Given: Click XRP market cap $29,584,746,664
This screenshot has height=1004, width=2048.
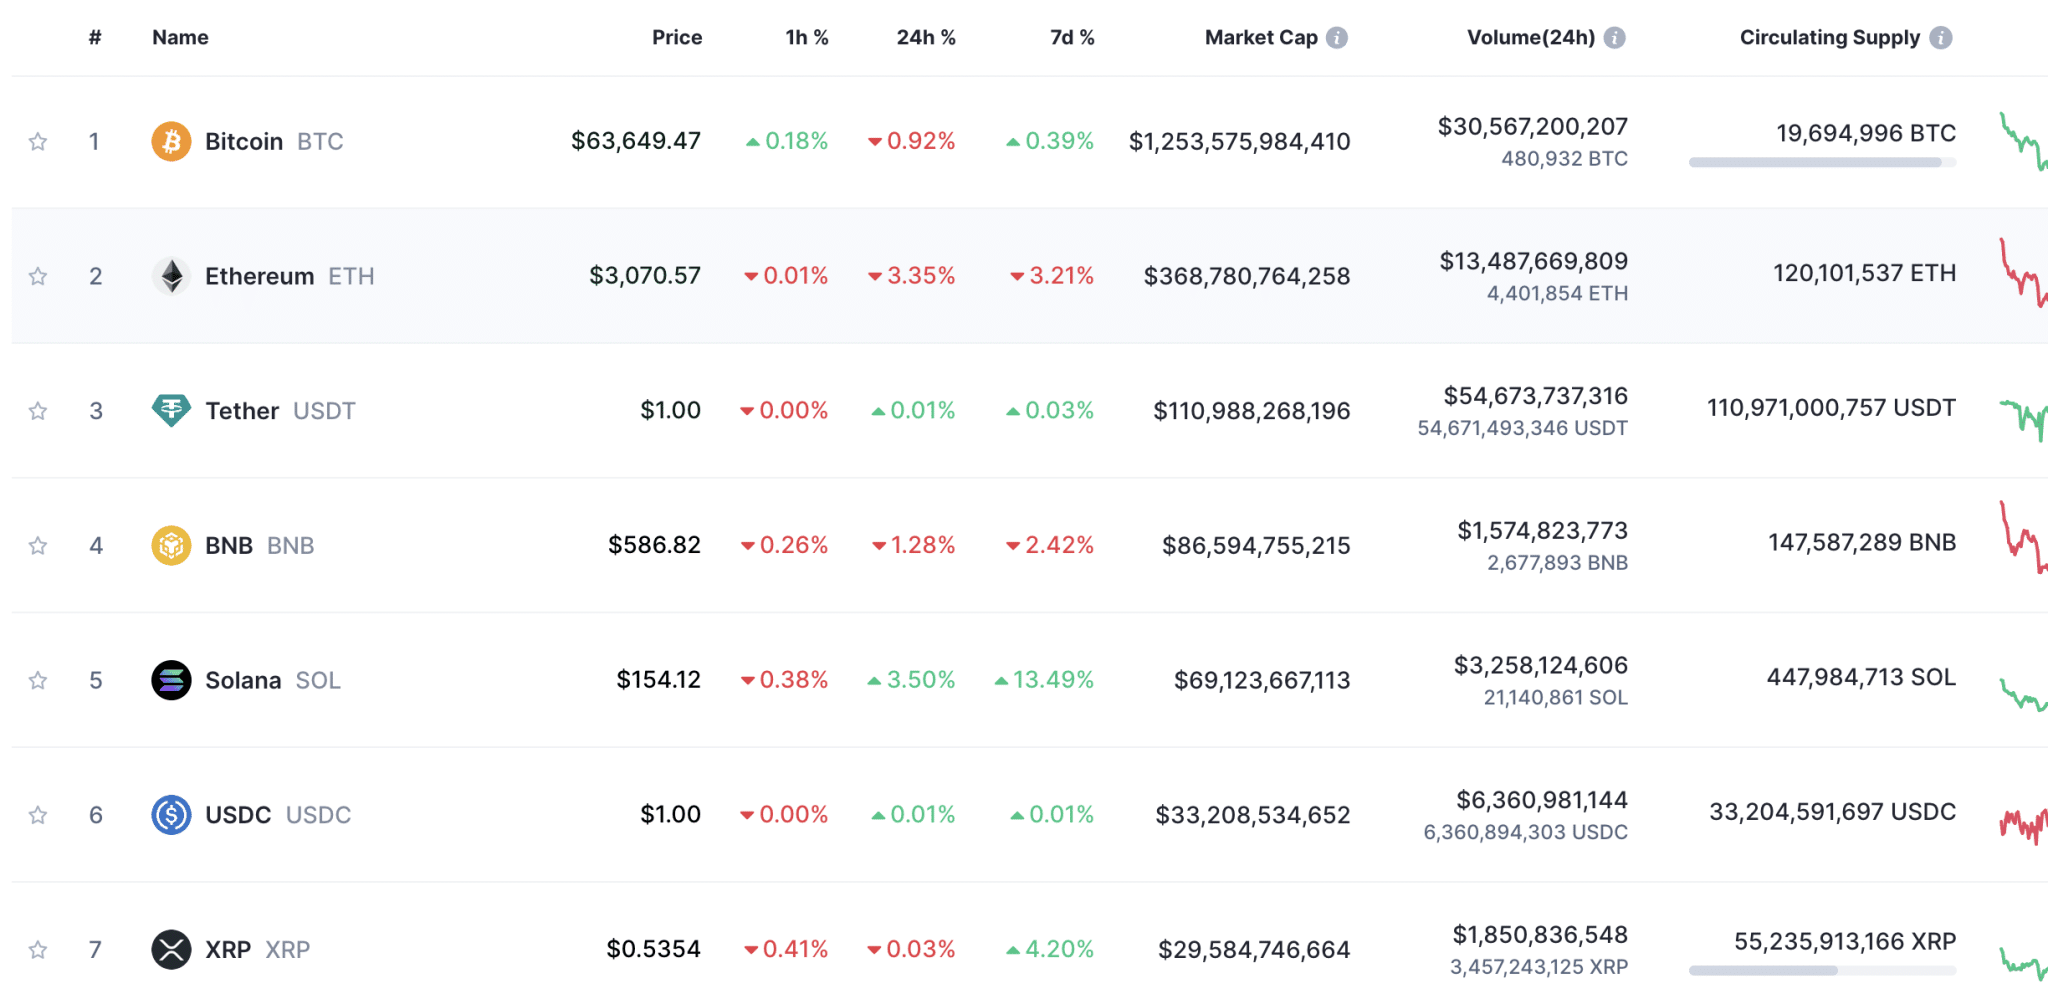Looking at the screenshot, I should click(1254, 950).
